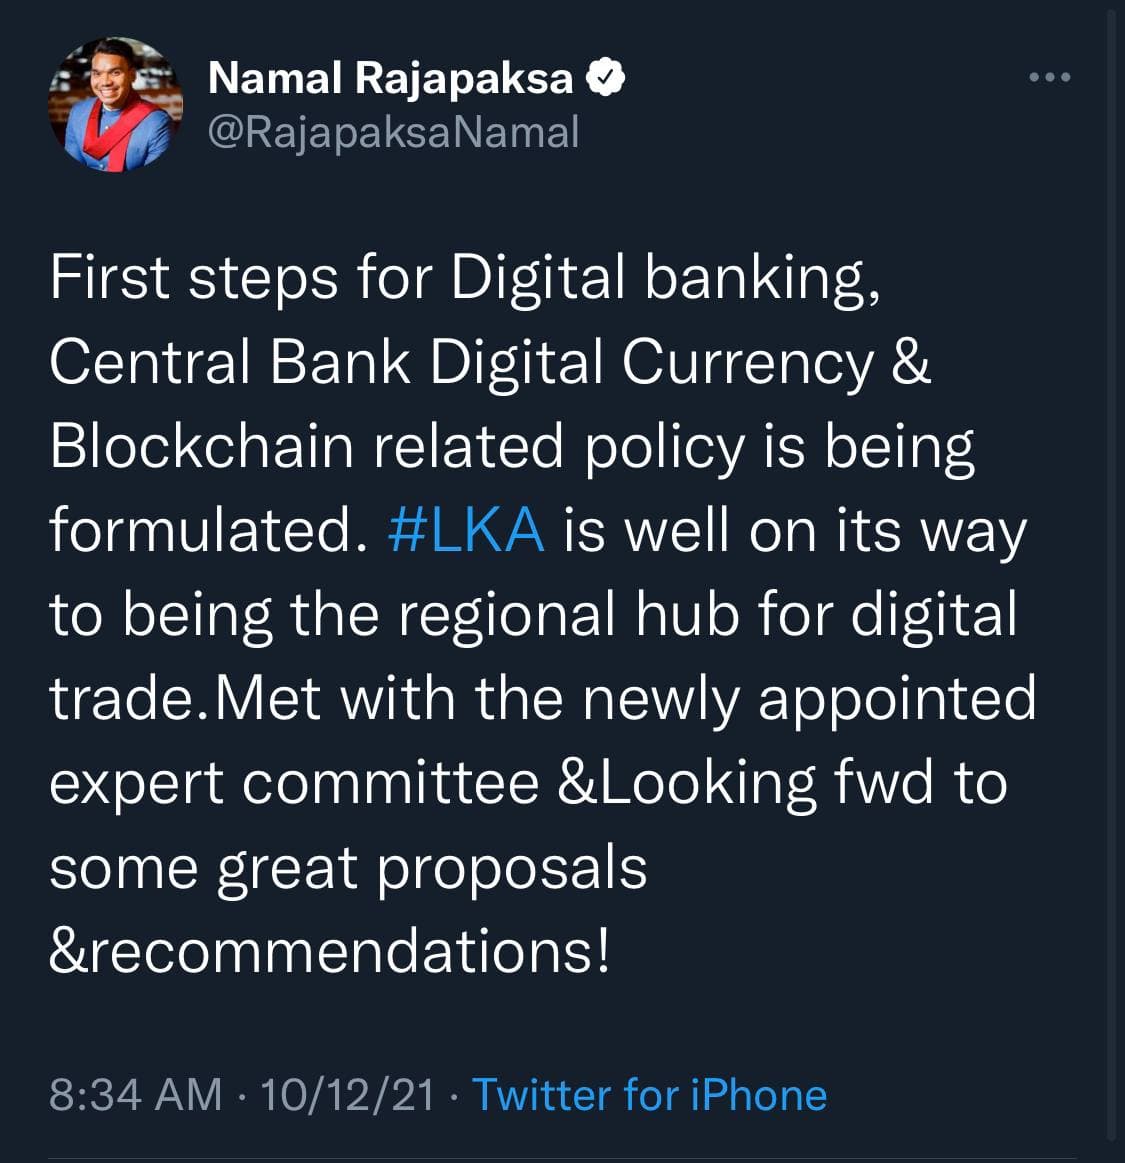Click the phrase Central Bank Digital Currency
Screen dimensions: 1125x1163
click(x=461, y=363)
